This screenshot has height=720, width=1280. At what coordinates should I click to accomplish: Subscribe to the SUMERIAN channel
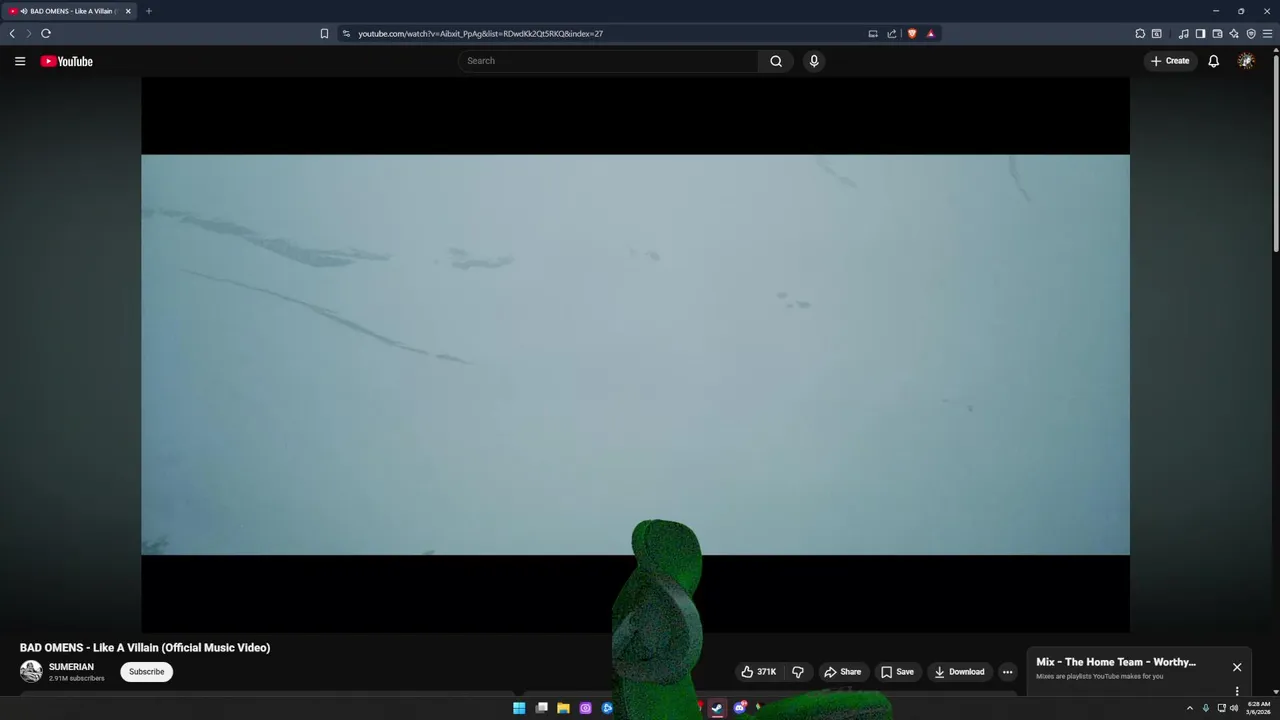tap(146, 672)
